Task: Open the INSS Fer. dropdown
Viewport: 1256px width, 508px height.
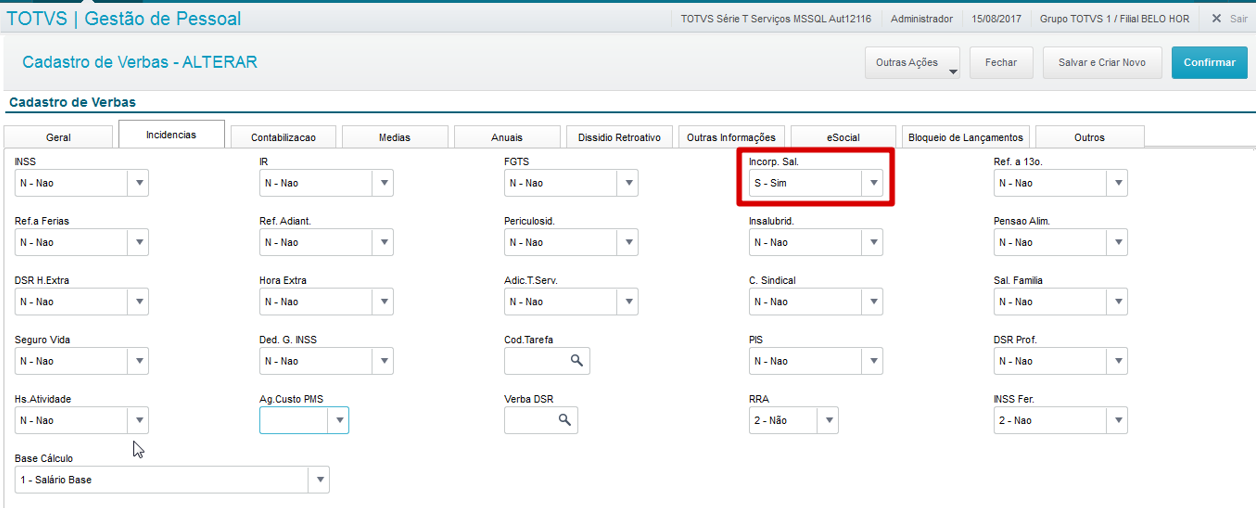Action: pos(1117,421)
